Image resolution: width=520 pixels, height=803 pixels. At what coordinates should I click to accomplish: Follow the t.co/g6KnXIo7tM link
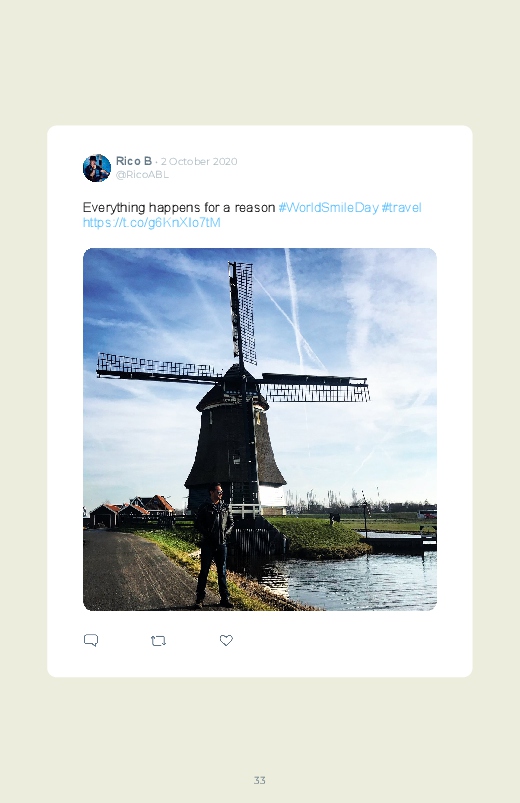click(x=152, y=223)
